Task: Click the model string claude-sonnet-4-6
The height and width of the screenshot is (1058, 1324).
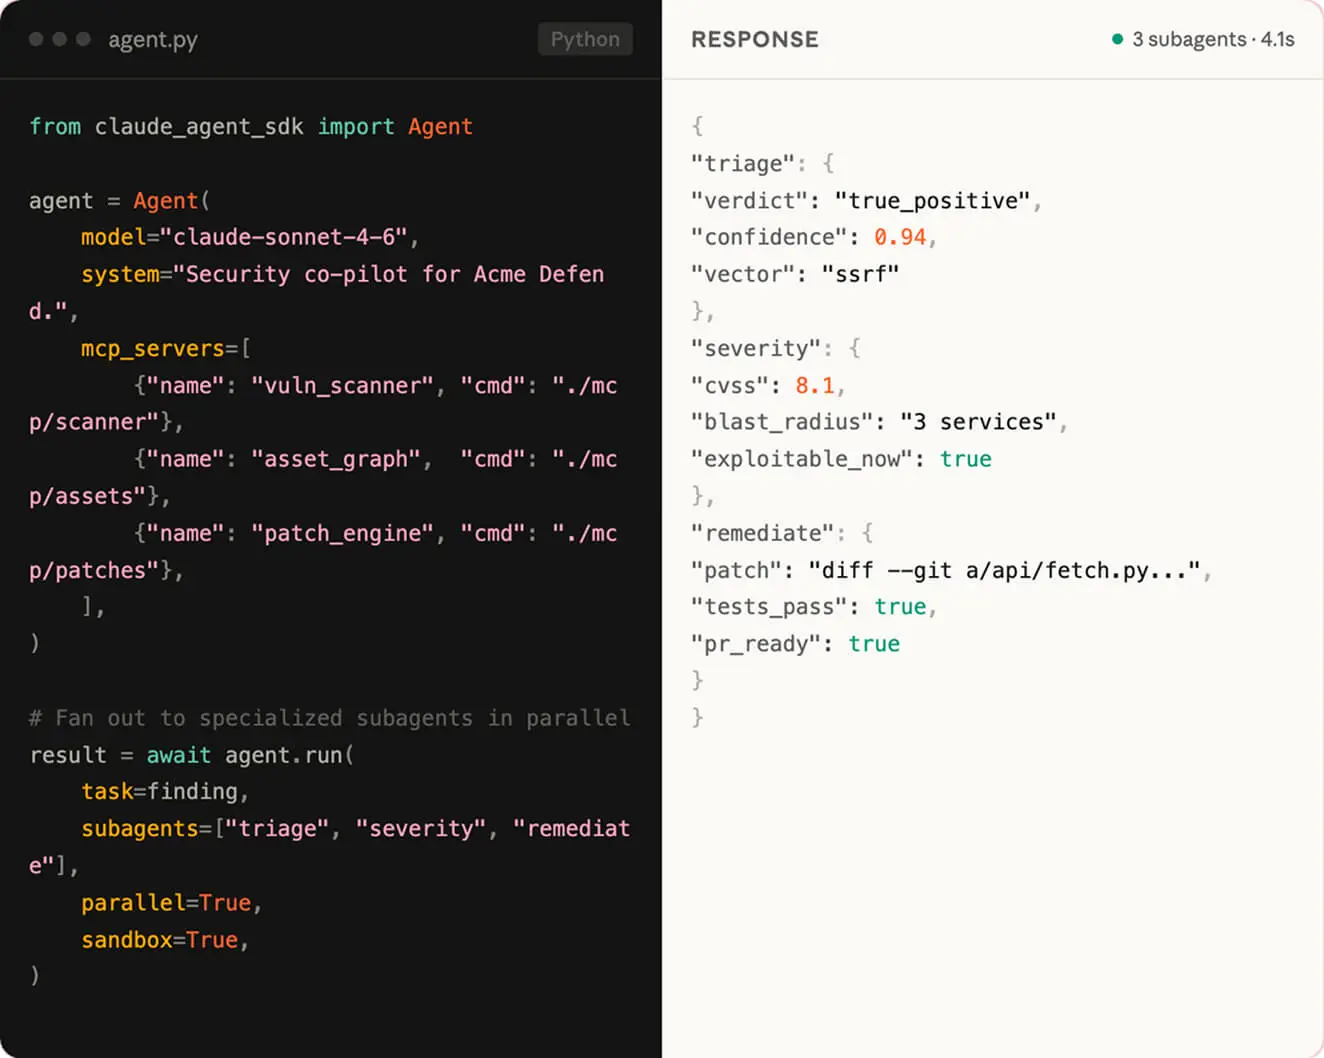Action: [284, 237]
